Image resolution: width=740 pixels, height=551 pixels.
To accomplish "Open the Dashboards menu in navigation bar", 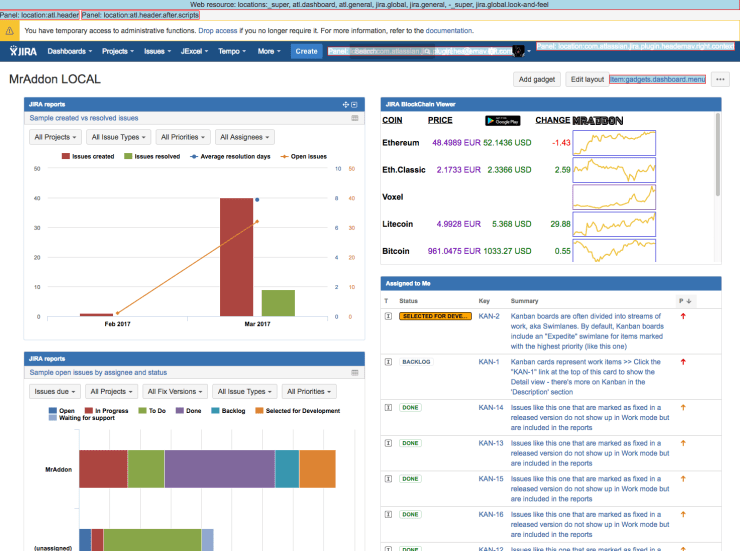I will (70, 51).
